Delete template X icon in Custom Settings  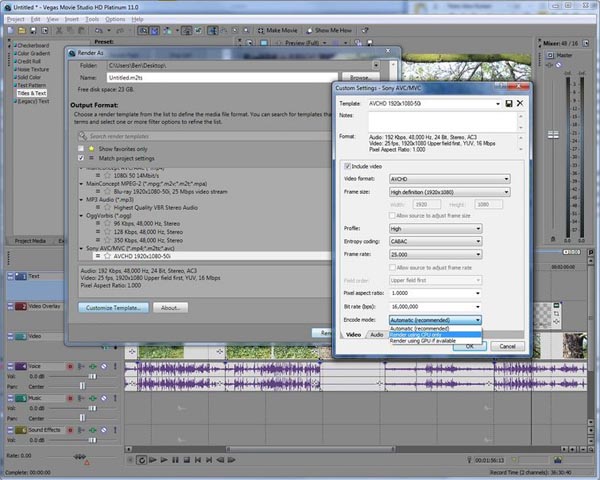[x=520, y=103]
